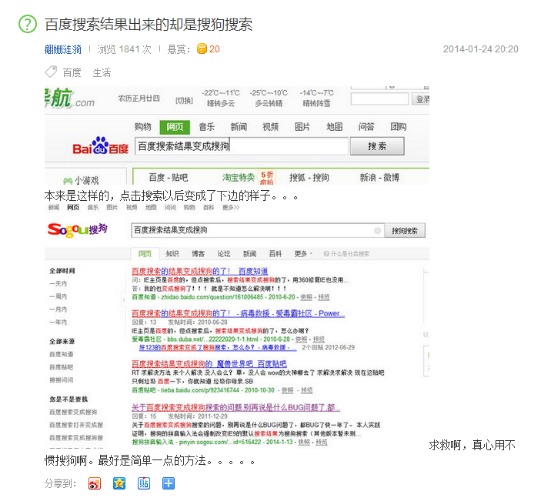Click the Sogou search input field
Image resolution: width=554 pixels, height=501 pixels.
(x=258, y=230)
